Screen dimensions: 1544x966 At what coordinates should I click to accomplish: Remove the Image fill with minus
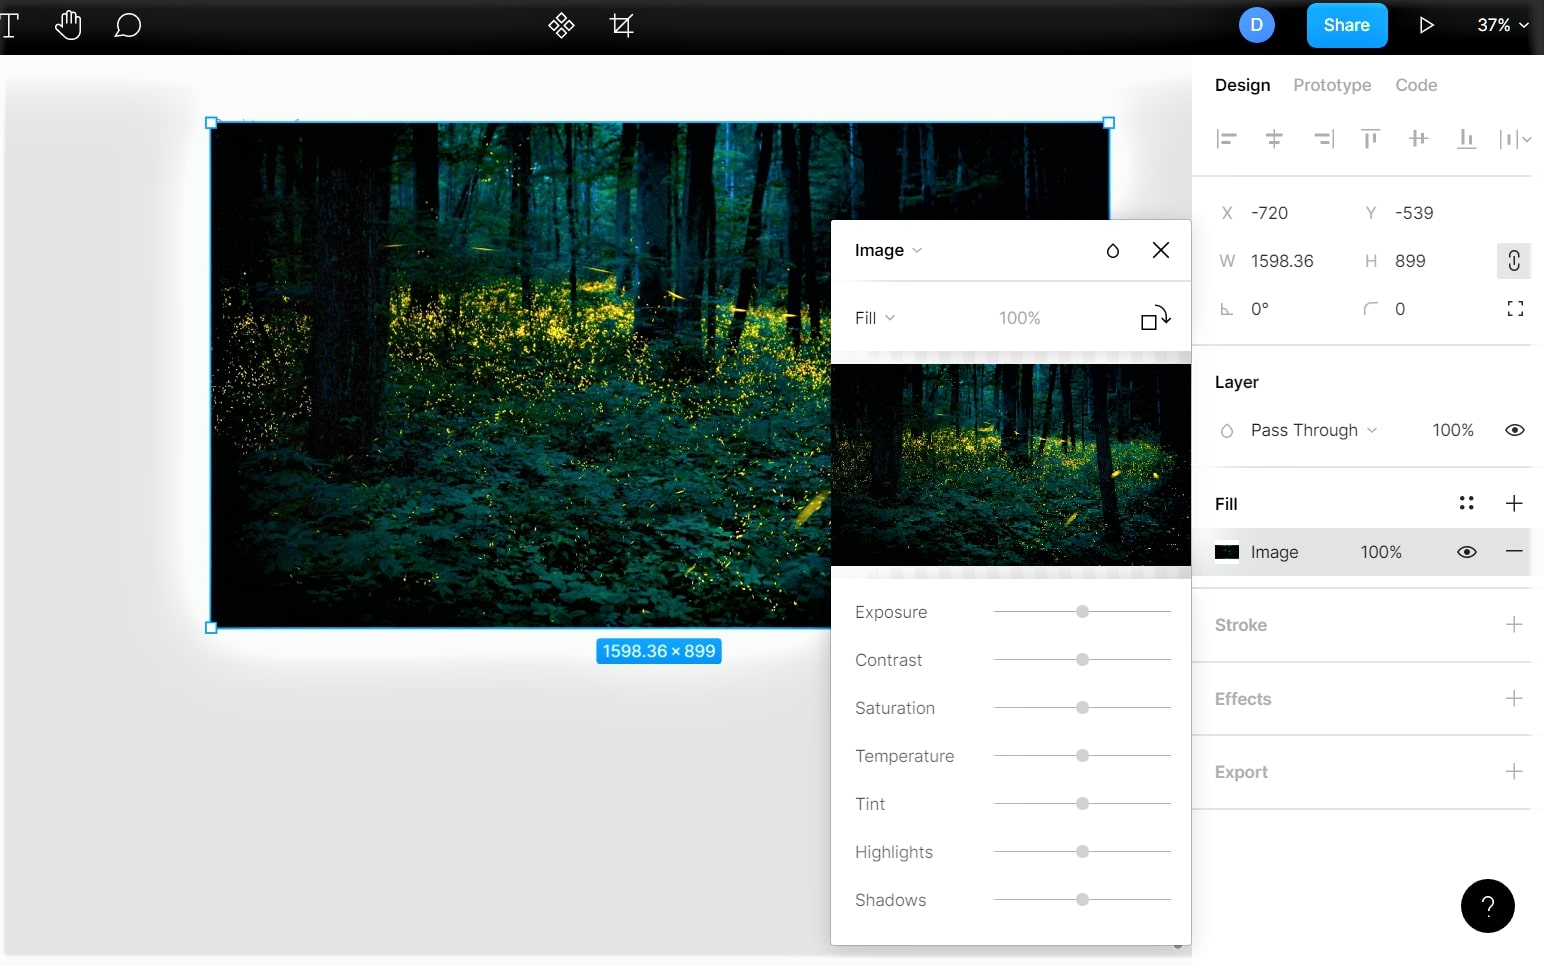click(1514, 552)
